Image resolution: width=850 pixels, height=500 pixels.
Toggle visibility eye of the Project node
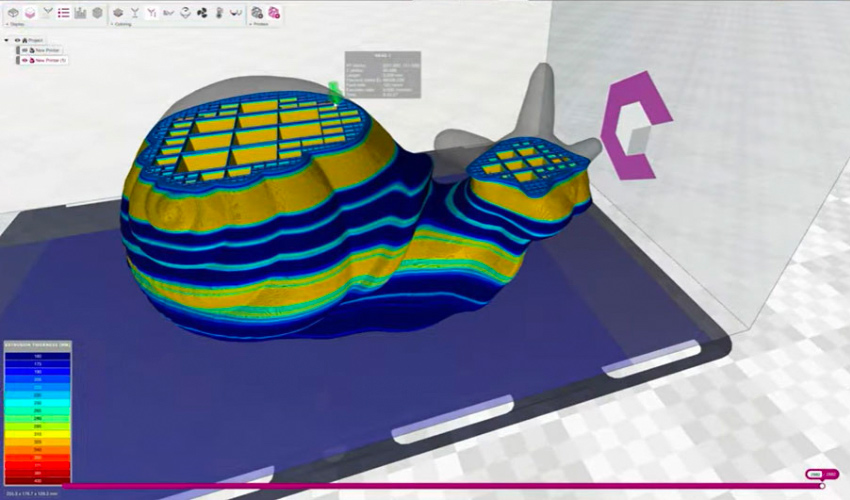(17, 41)
